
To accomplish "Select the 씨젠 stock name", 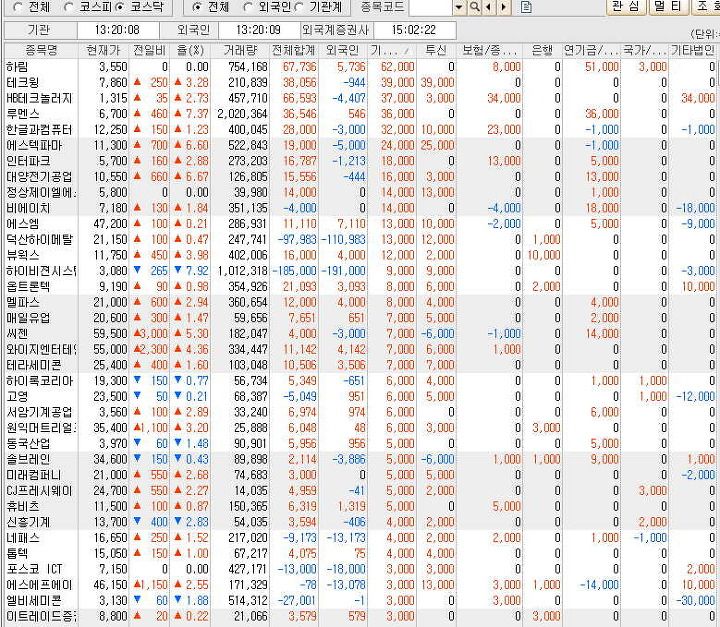I will 17,334.
